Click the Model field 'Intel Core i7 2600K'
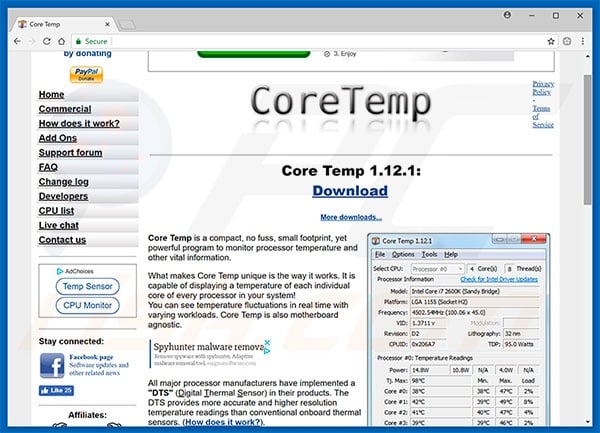The width and height of the screenshot is (600, 433). pyautogui.click(x=474, y=291)
